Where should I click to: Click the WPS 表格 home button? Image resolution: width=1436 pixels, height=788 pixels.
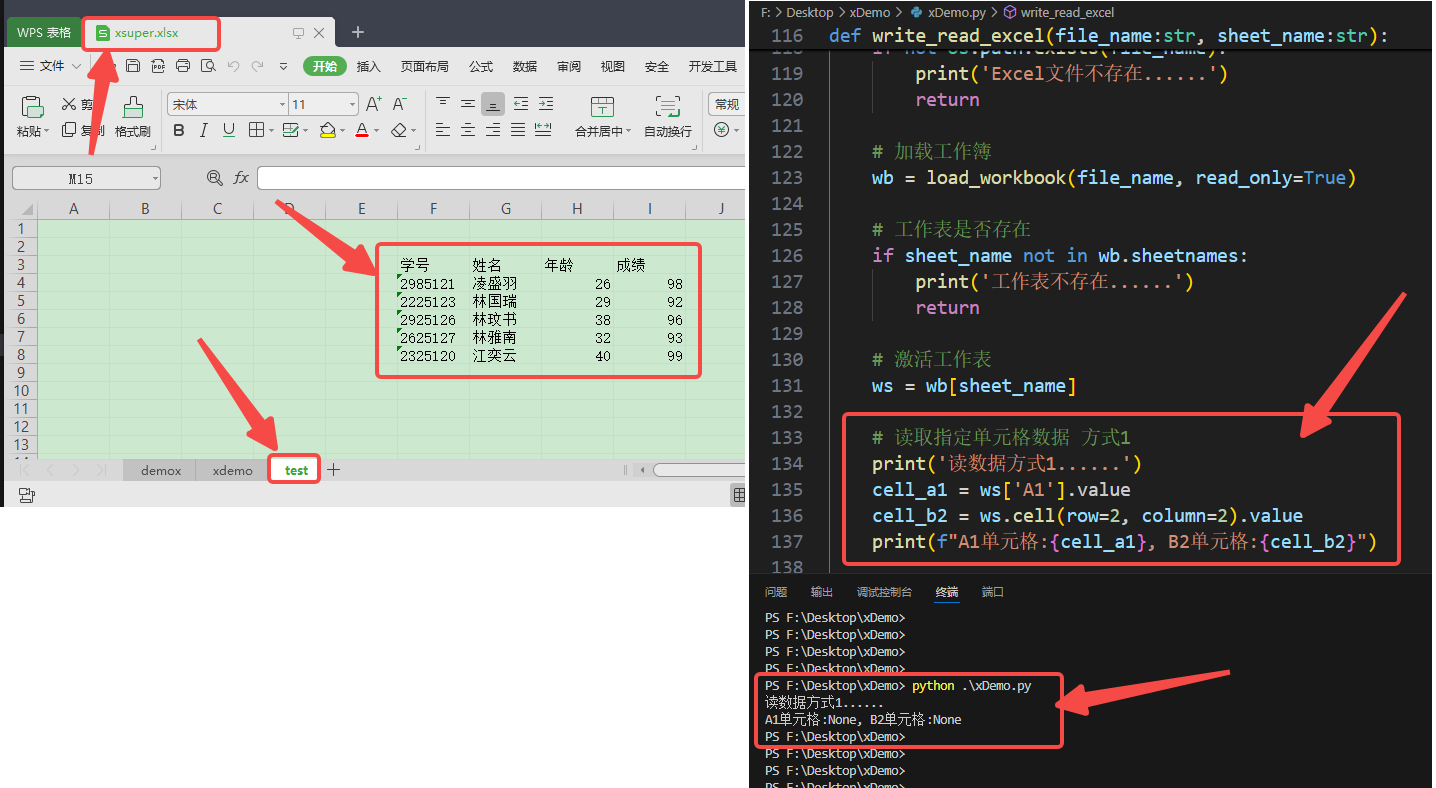[x=44, y=32]
